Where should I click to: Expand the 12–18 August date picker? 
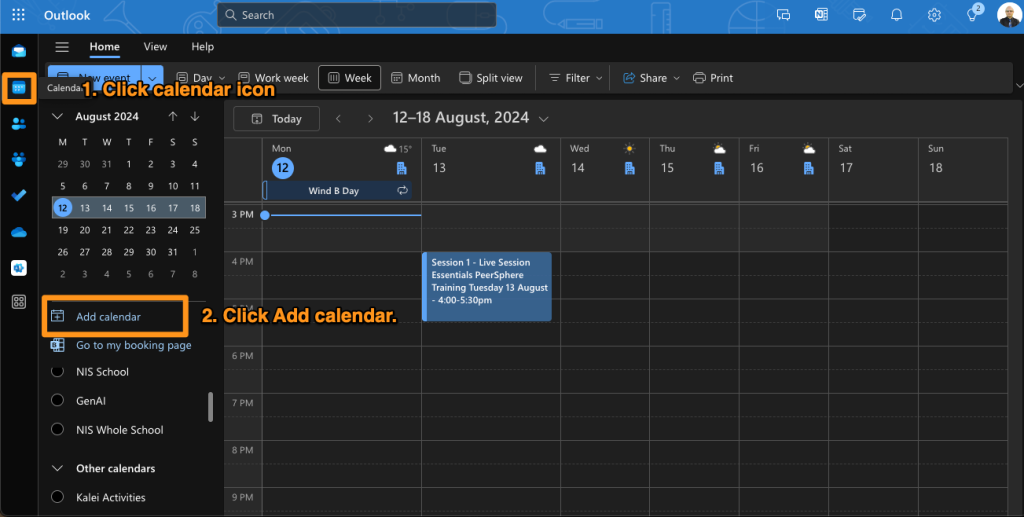point(543,119)
